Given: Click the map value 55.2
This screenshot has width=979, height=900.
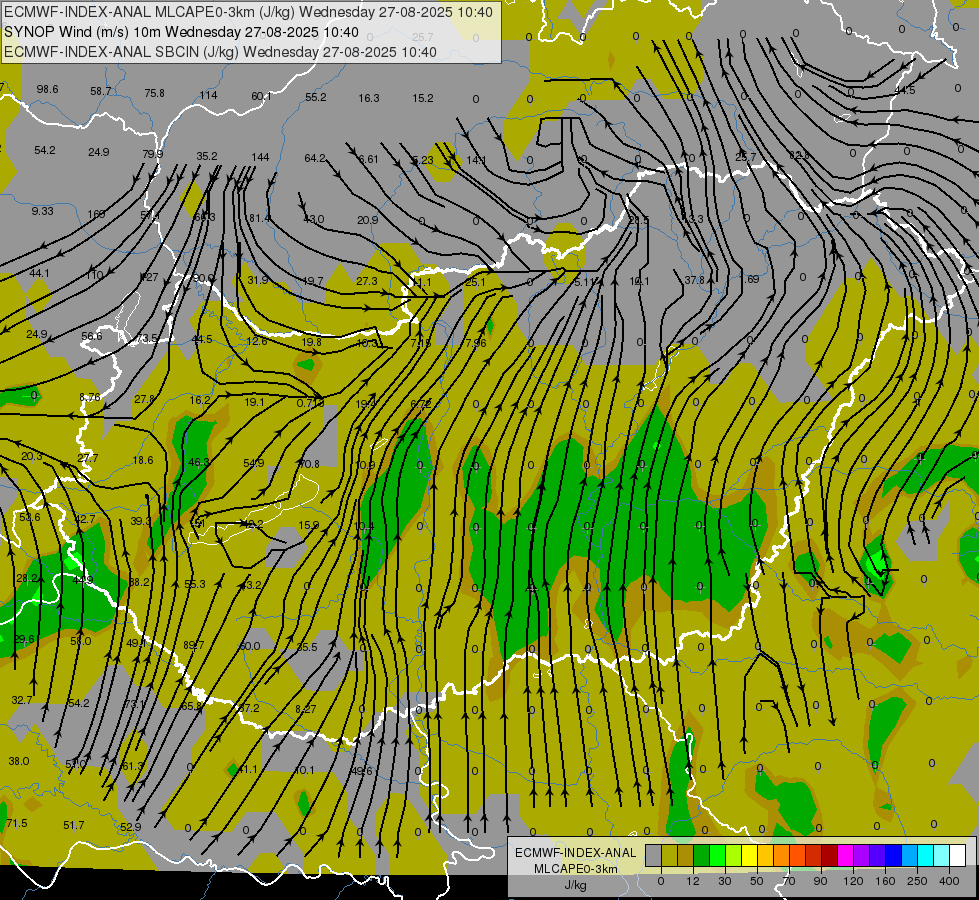Looking at the screenshot, I should tap(316, 97).
